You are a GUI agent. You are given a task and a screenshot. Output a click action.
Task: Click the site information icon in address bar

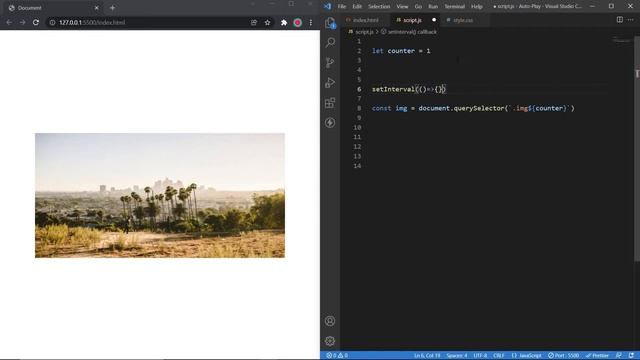(x=52, y=22)
